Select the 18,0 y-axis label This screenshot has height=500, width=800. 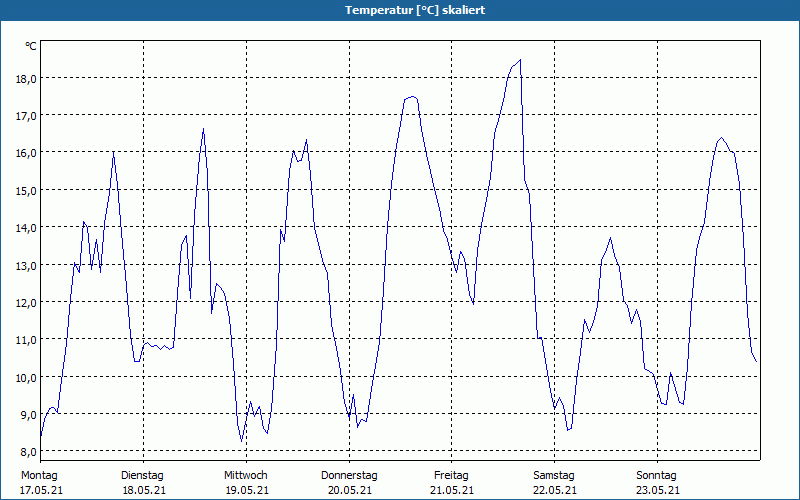(28, 79)
